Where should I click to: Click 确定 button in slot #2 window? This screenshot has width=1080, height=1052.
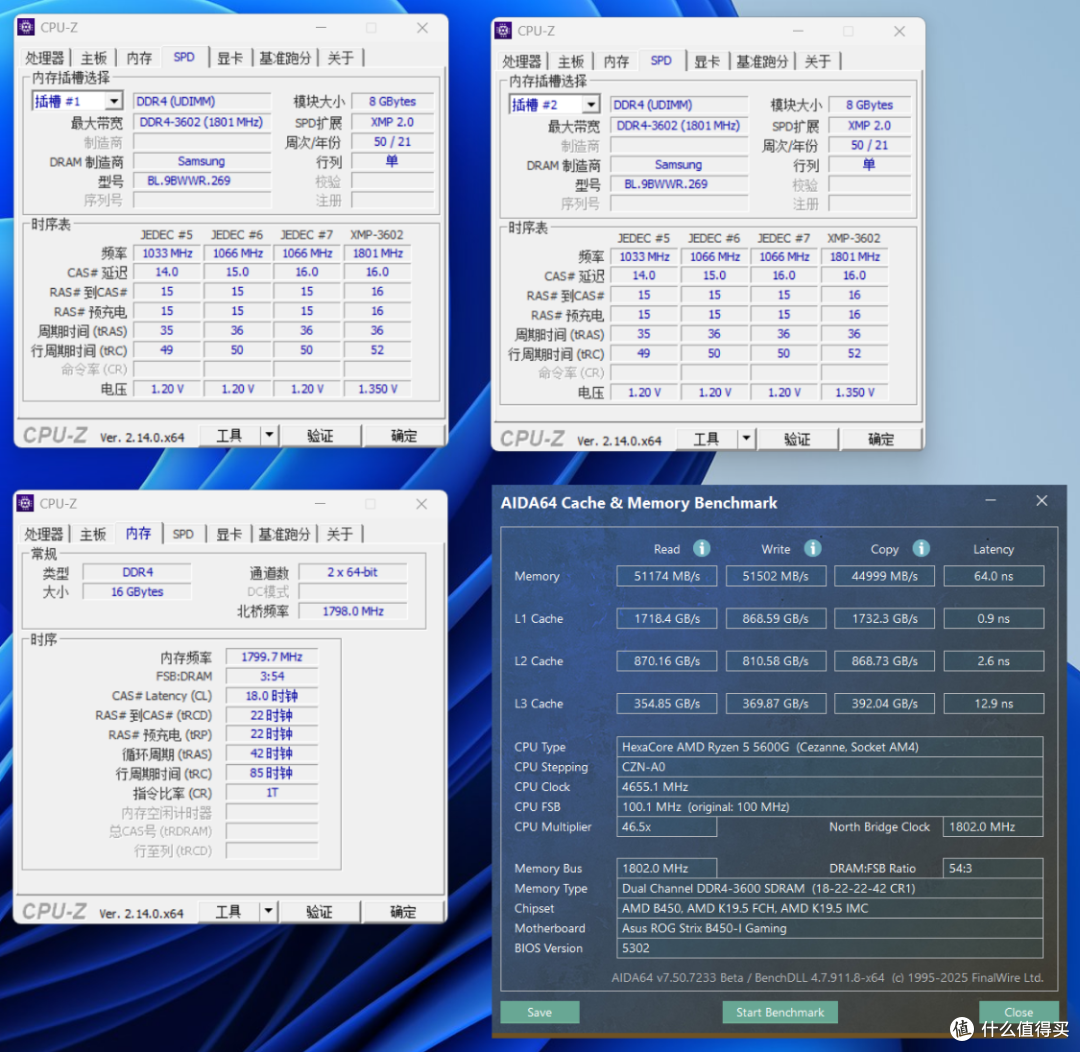click(x=882, y=439)
